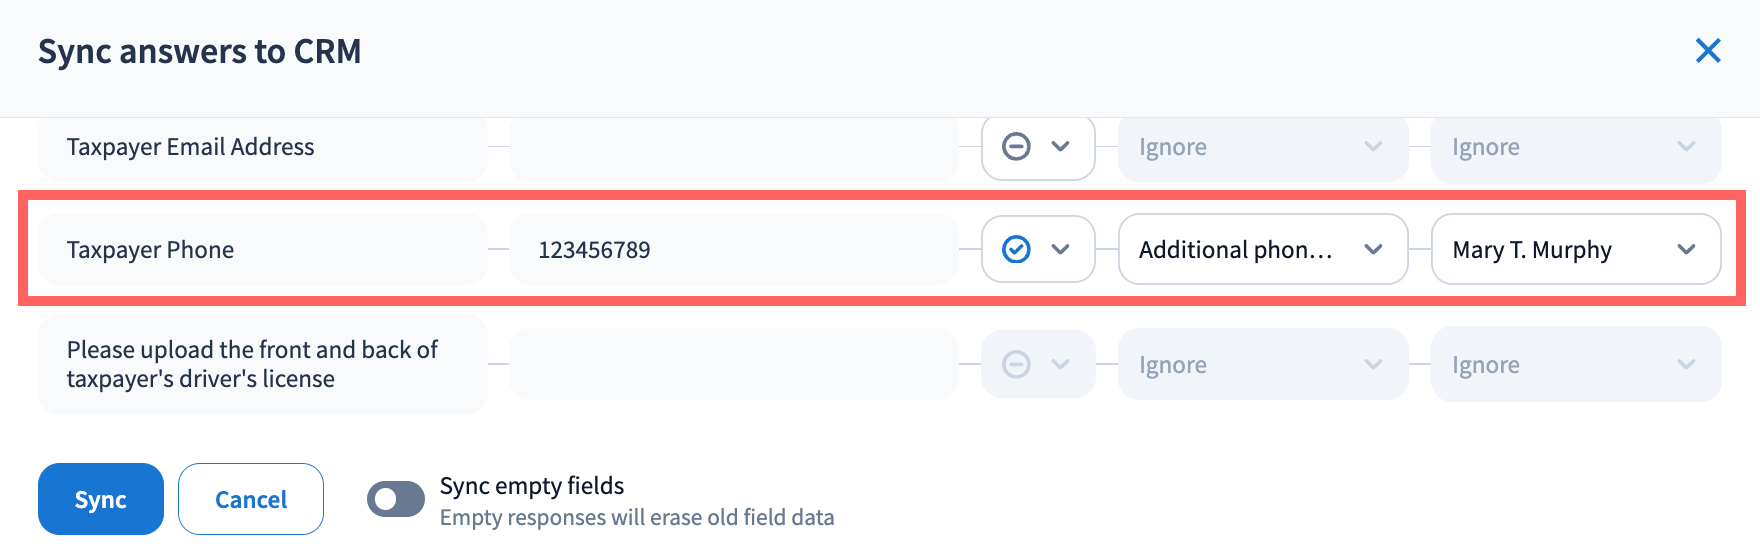Close the Sync answers to CRM dialog

1708,51
